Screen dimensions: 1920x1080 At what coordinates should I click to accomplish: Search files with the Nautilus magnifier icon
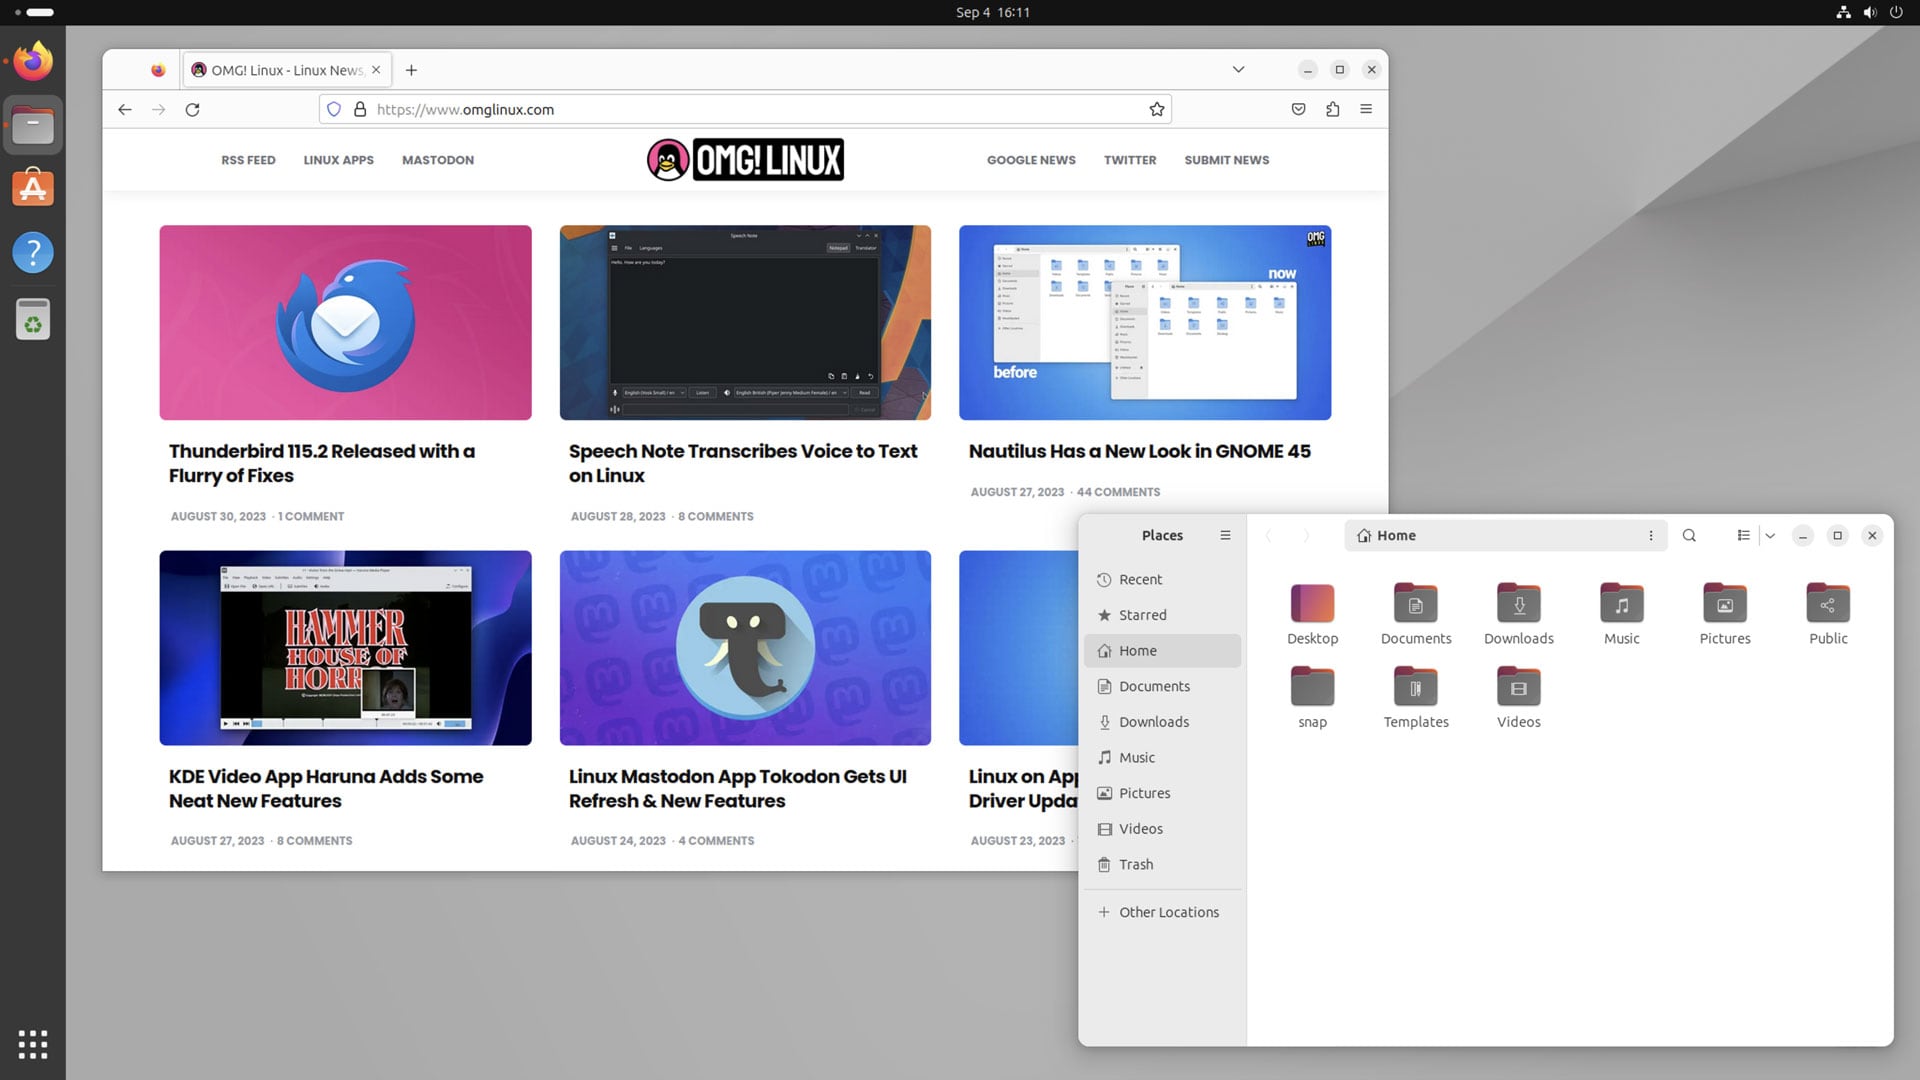tap(1689, 535)
